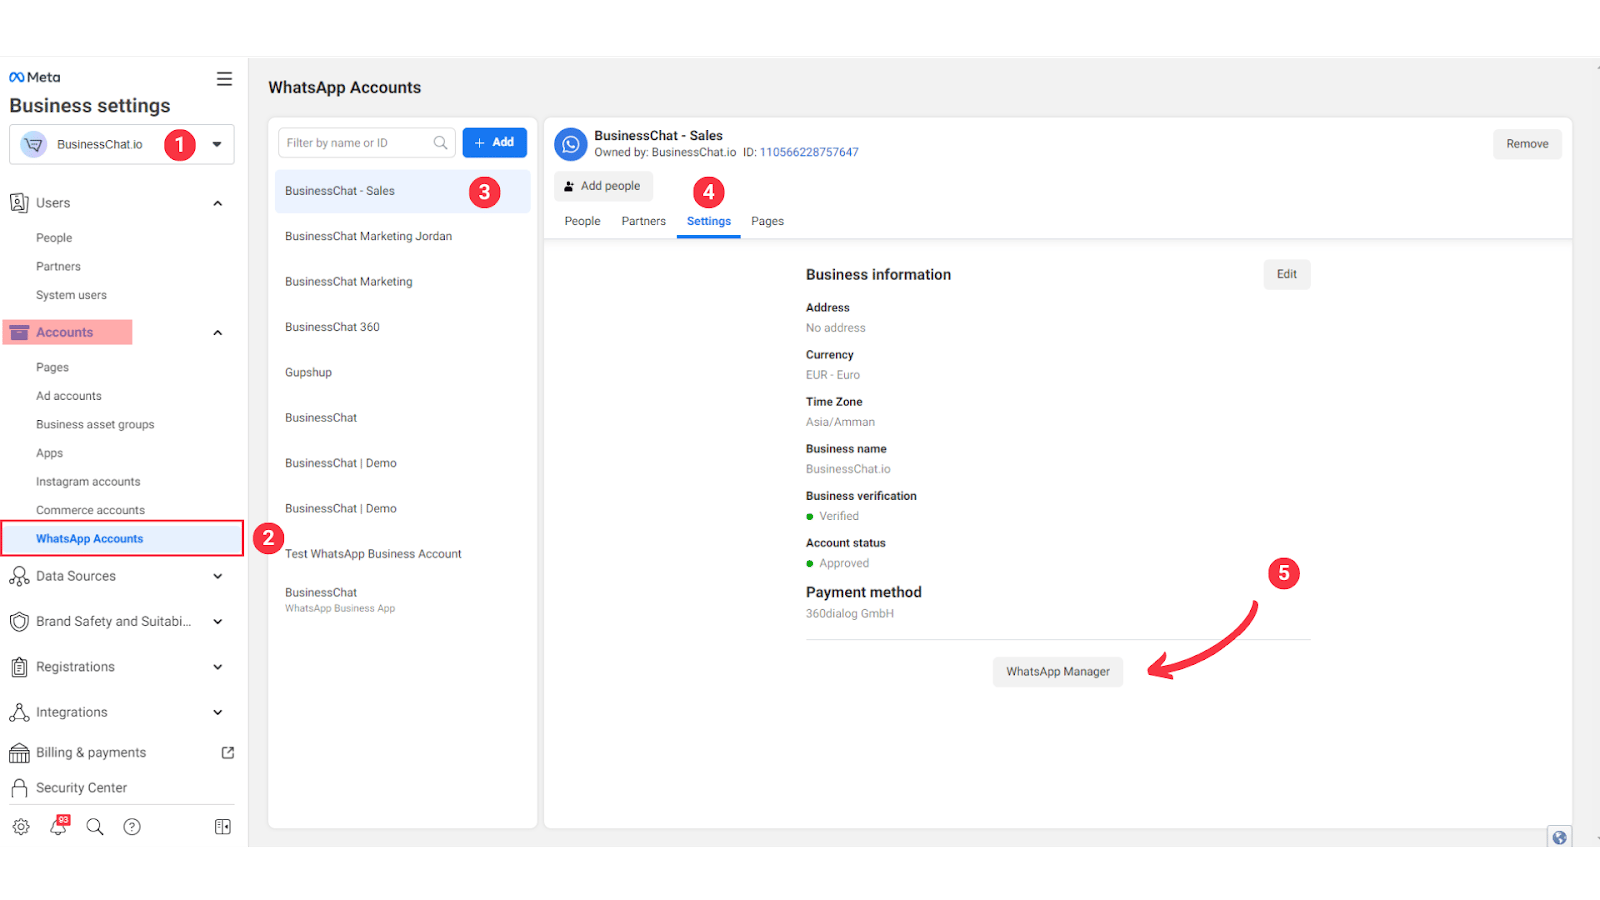The height and width of the screenshot is (900, 1600).
Task: Open settings gear at sidebar bottom
Action: click(x=21, y=827)
